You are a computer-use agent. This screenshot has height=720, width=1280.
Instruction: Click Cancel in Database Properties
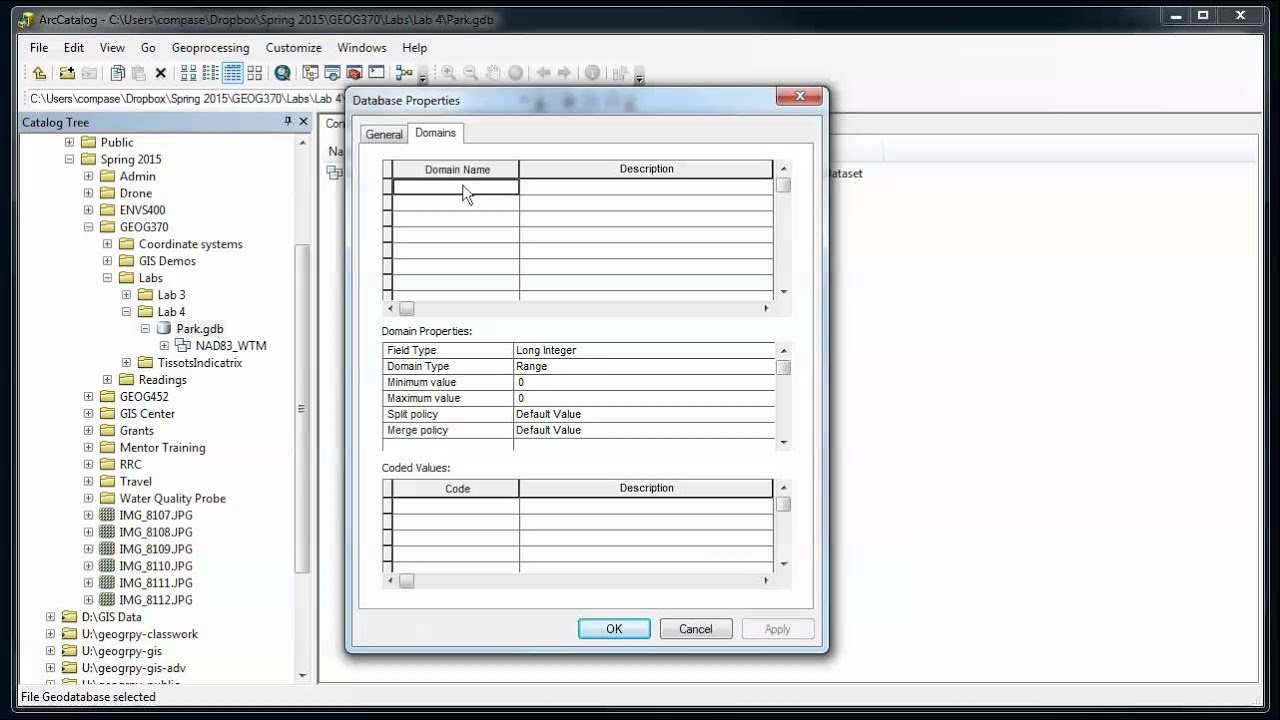pyautogui.click(x=696, y=629)
